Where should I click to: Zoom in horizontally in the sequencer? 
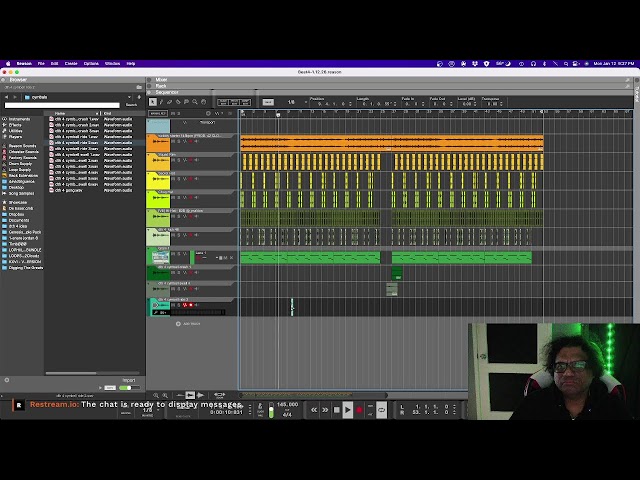(165, 395)
